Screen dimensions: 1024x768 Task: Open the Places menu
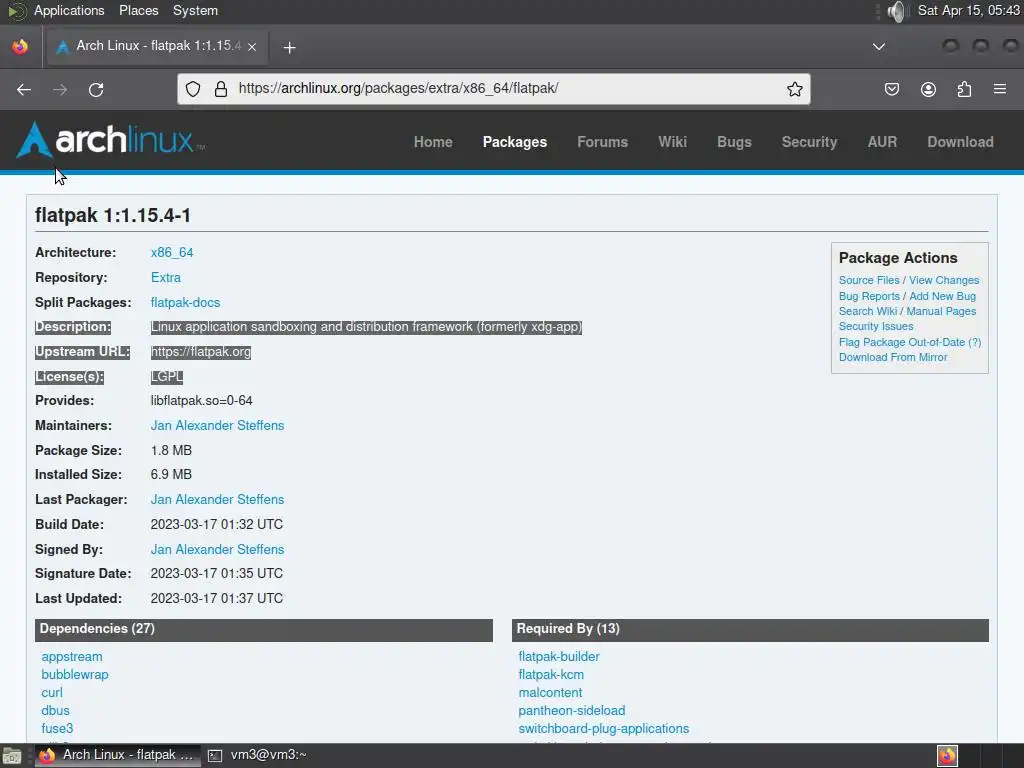(138, 10)
